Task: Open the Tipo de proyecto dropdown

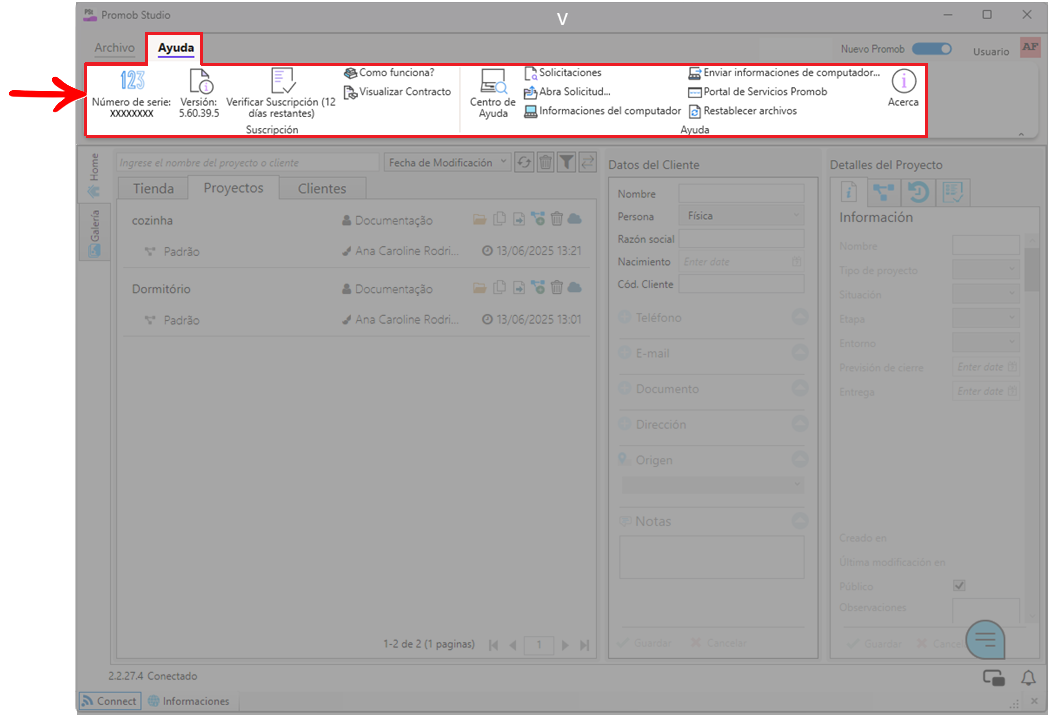Action: (986, 270)
